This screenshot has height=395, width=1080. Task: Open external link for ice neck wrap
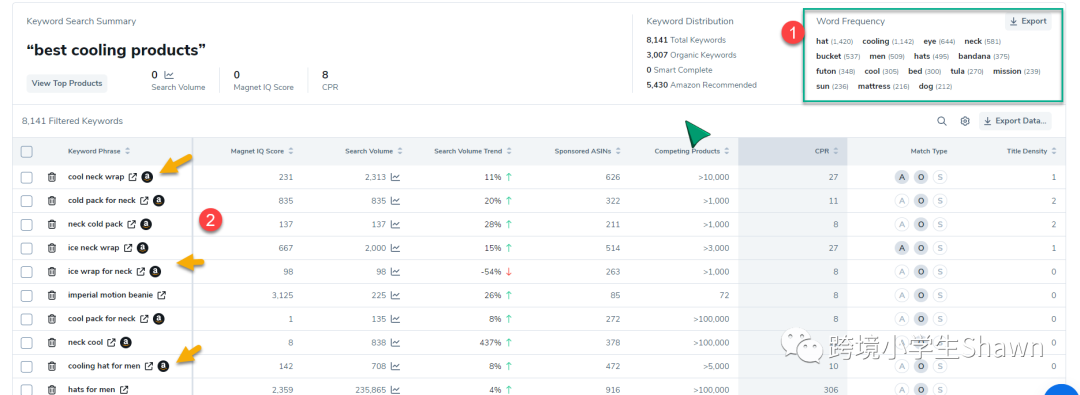pyautogui.click(x=129, y=247)
